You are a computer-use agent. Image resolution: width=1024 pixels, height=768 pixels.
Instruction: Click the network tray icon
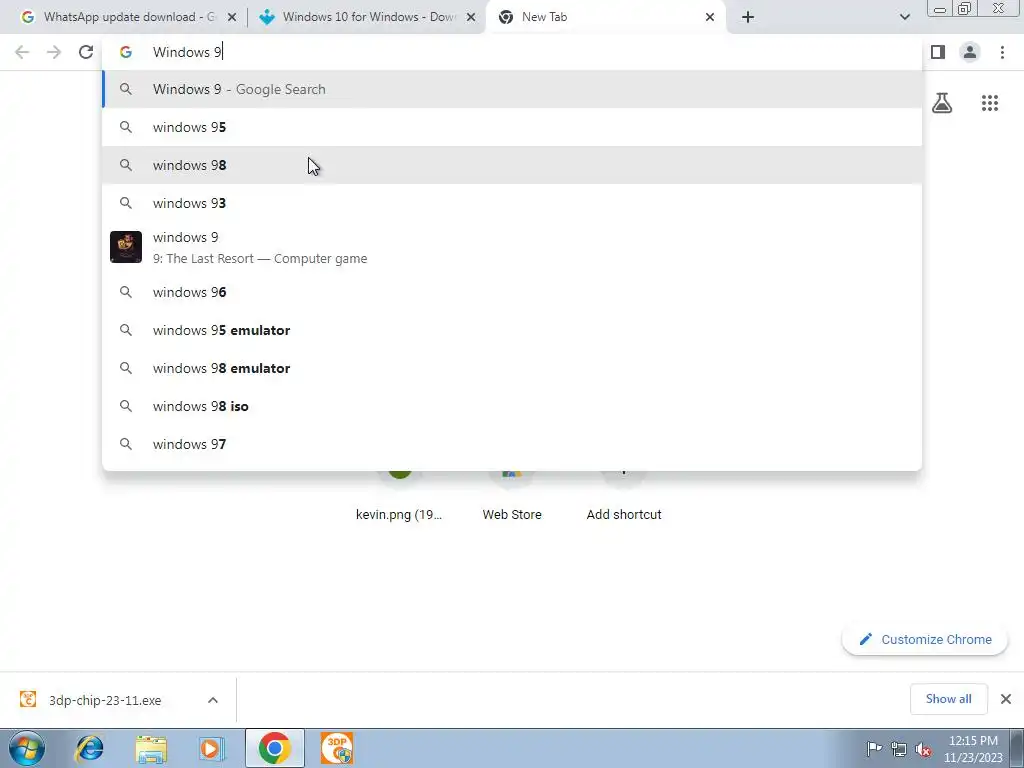899,749
